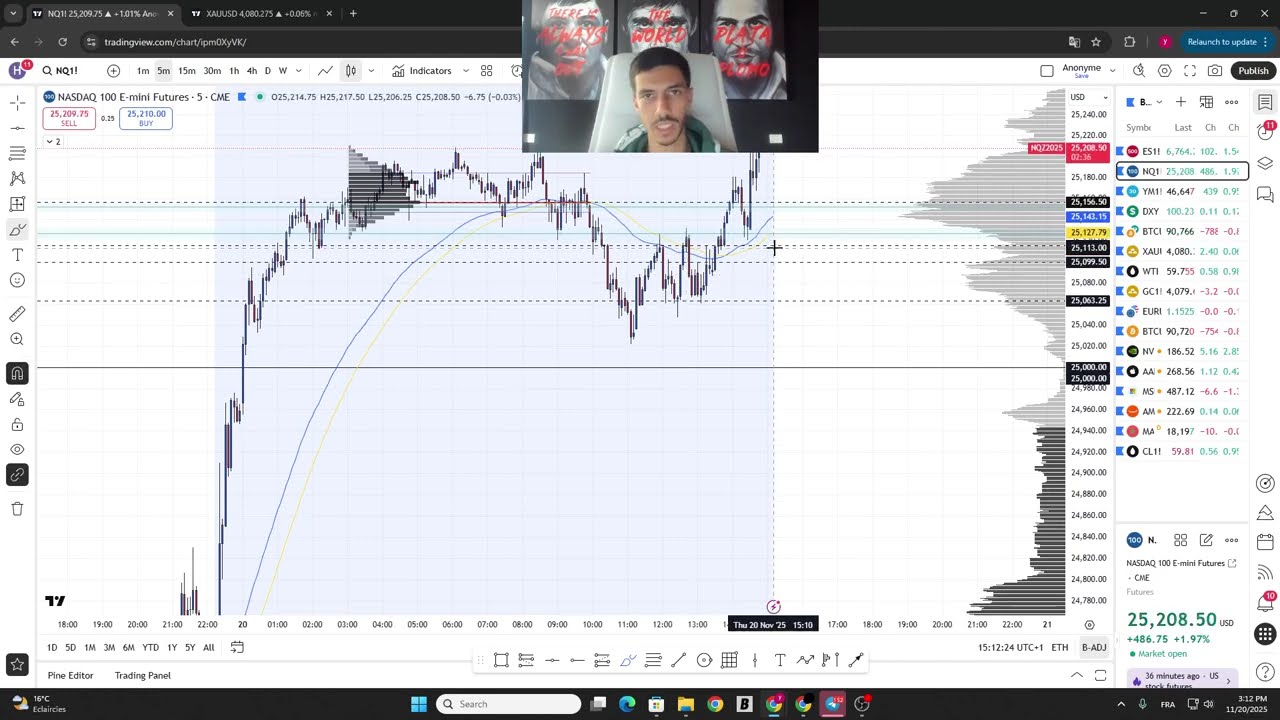Select ES1! row in watchlist
The width and height of the screenshot is (1280, 720).
[x=1182, y=151]
